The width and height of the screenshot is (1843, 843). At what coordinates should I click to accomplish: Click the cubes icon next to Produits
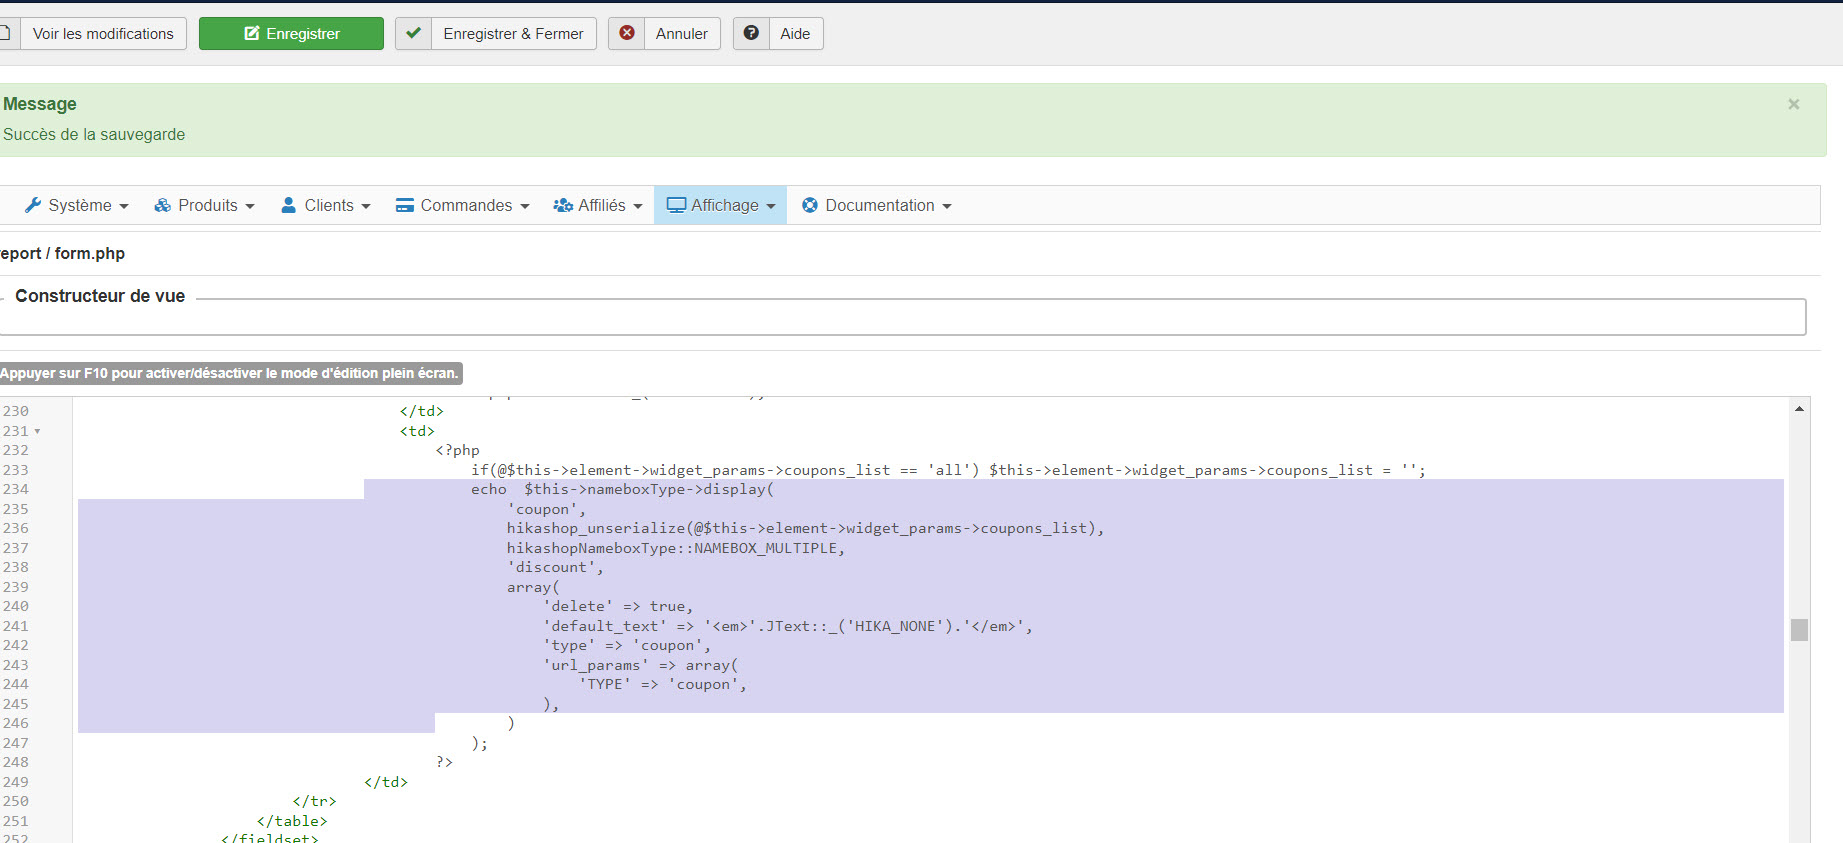(162, 205)
